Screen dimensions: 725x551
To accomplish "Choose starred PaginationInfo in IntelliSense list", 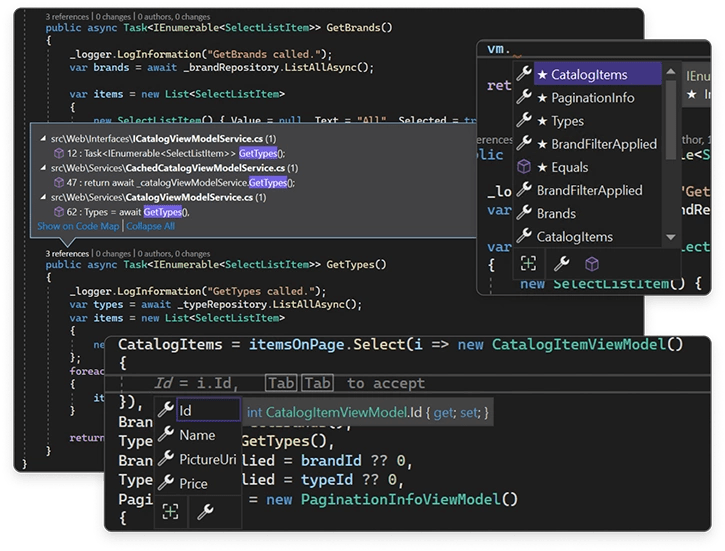I will point(586,98).
